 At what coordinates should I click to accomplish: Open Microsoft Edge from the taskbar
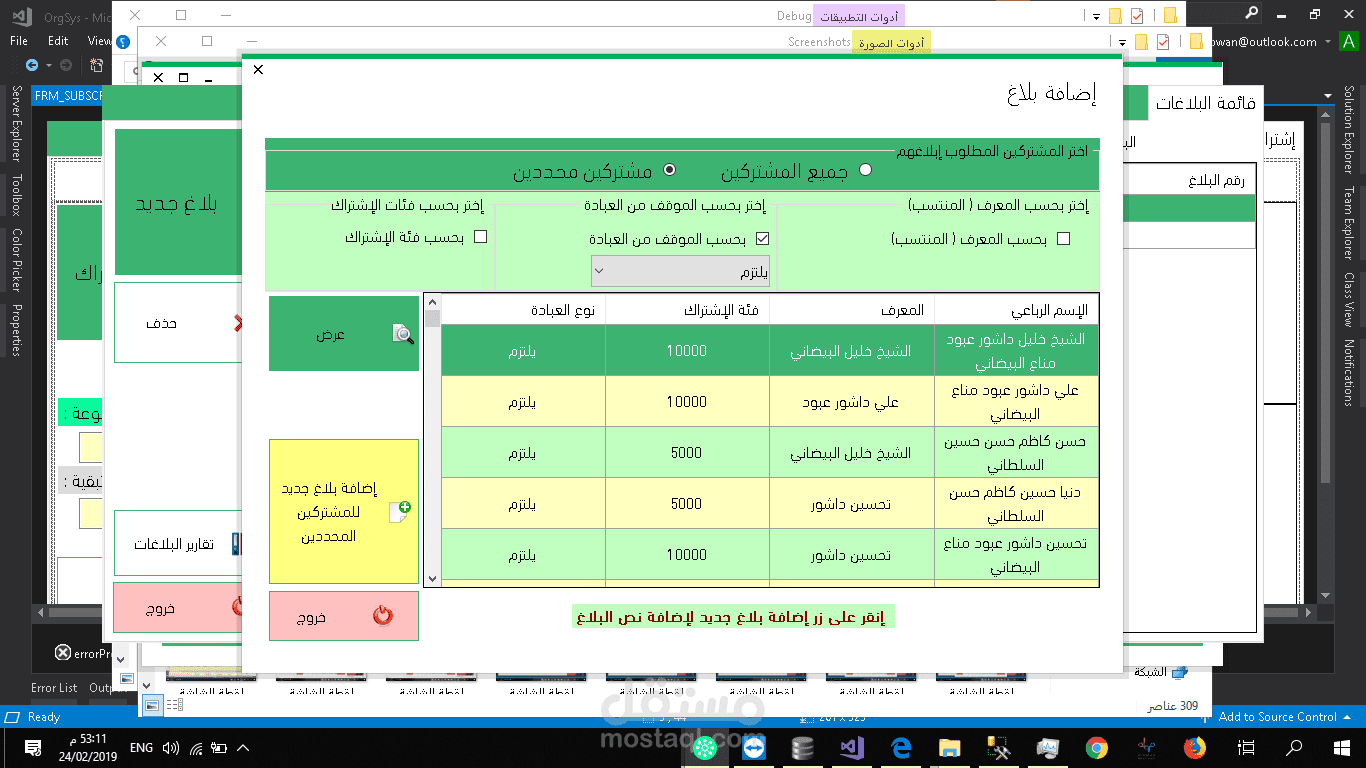pyautogui.click(x=900, y=747)
